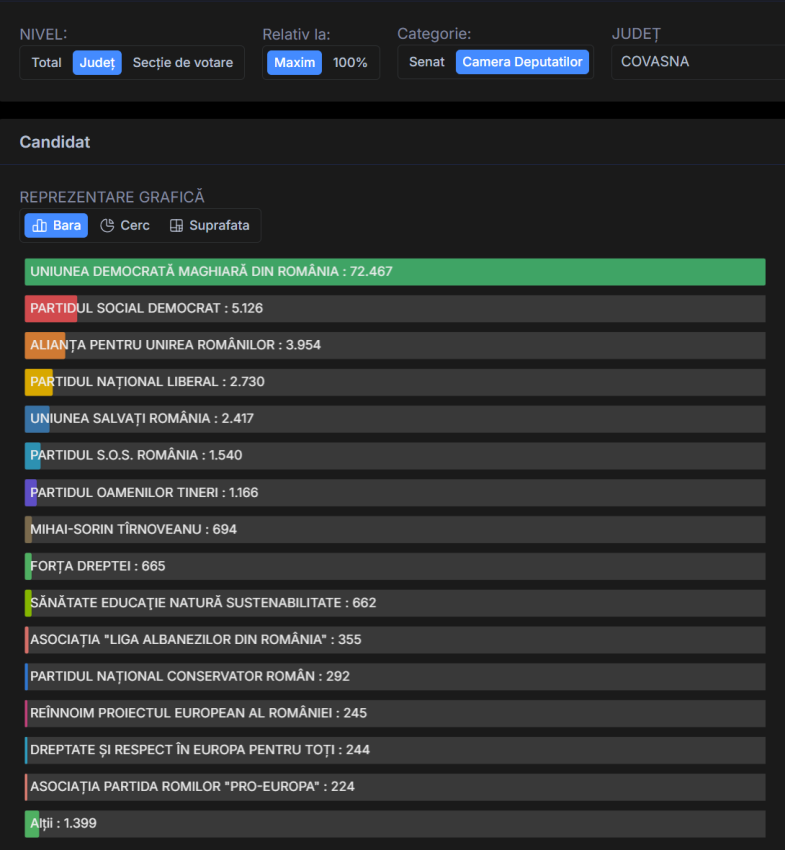Image resolution: width=785 pixels, height=850 pixels.
Task: Select Dreptate și Respect în Europa row
Action: [x=395, y=750]
